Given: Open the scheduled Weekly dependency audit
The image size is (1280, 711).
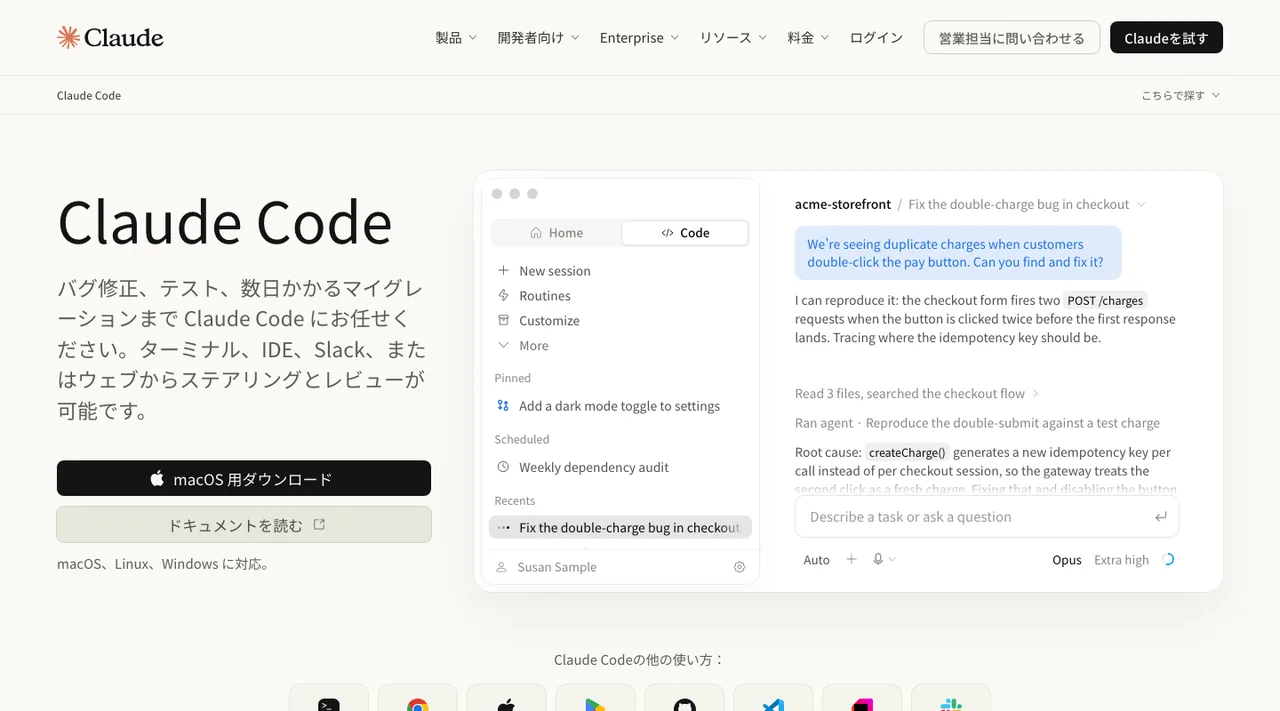Looking at the screenshot, I should (594, 467).
